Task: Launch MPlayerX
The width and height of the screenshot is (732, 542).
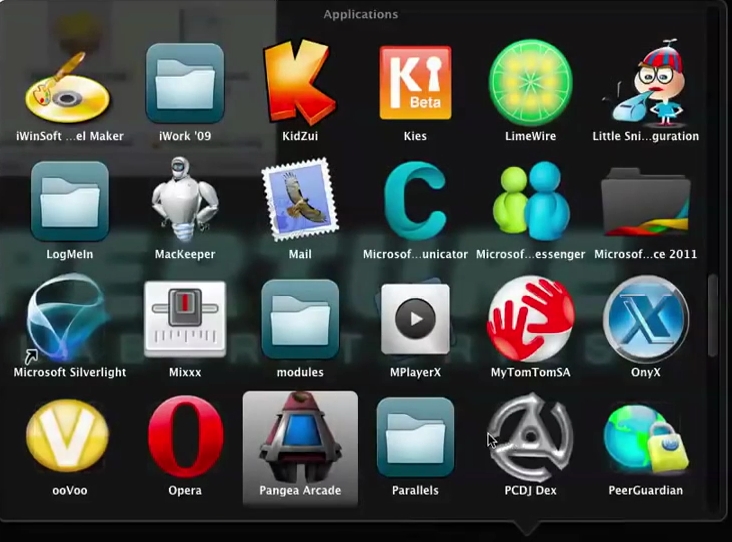Action: (415, 318)
